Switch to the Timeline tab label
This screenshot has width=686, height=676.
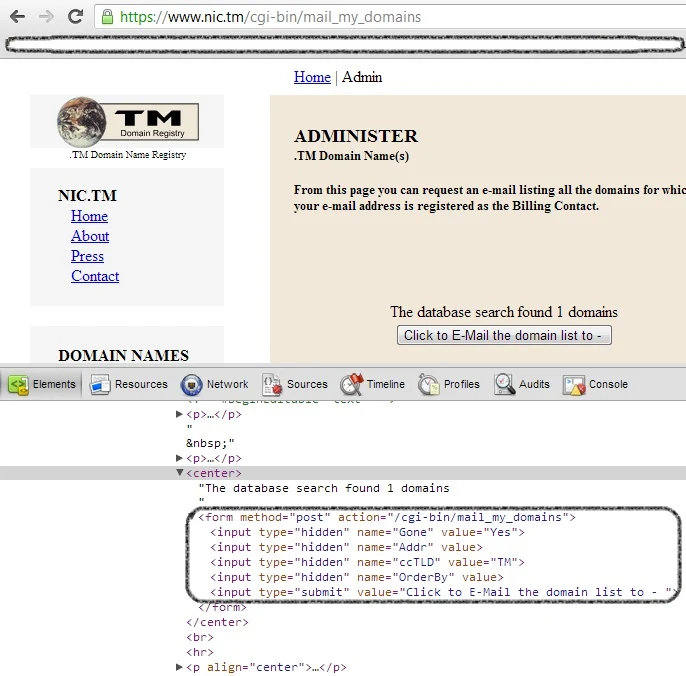point(385,384)
